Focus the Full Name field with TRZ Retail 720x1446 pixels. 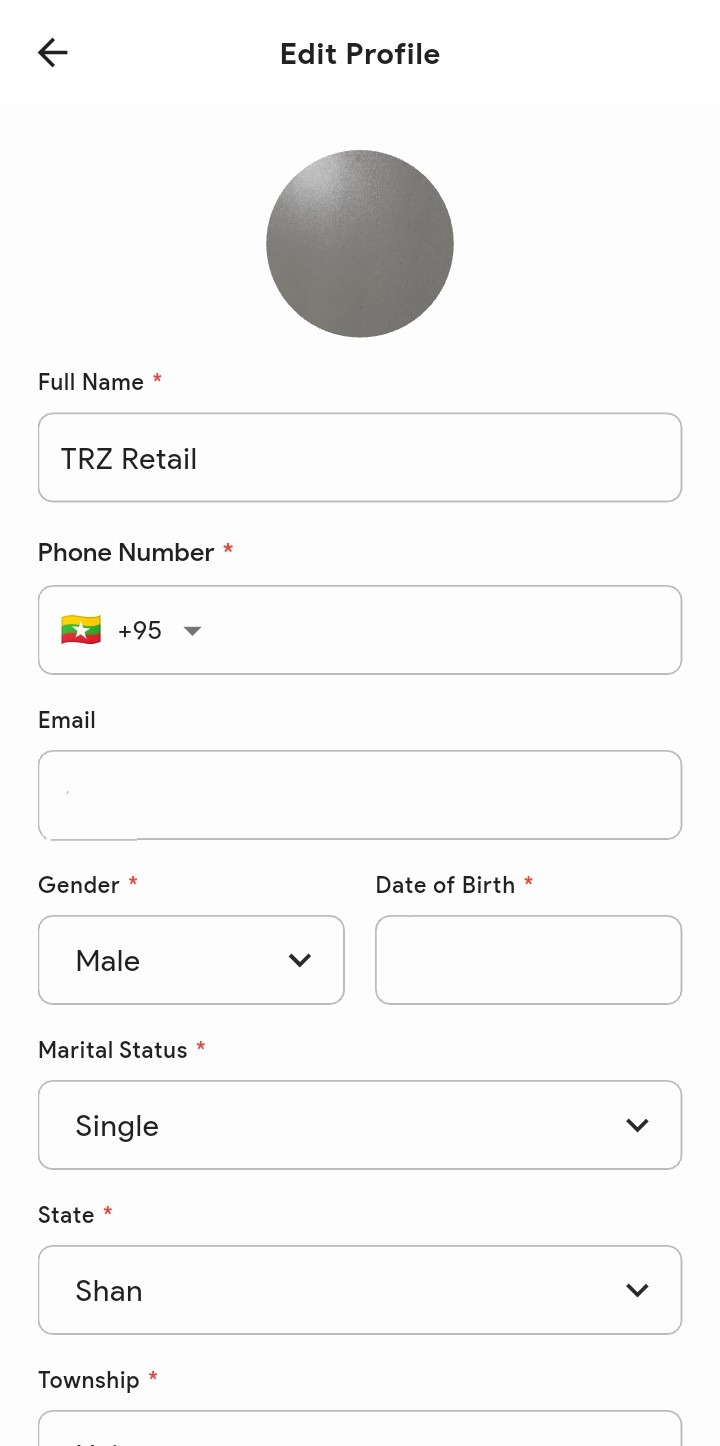pyautogui.click(x=359, y=458)
